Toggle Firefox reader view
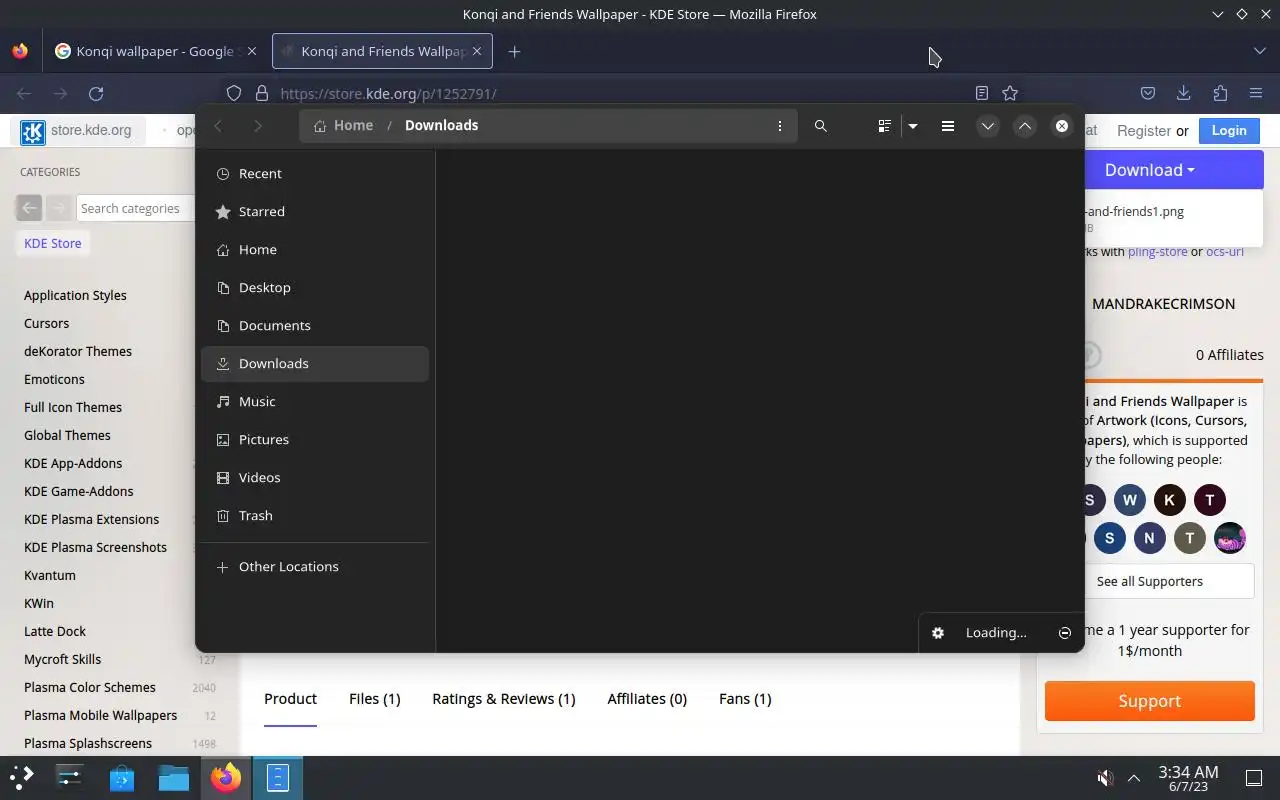 pos(982,93)
